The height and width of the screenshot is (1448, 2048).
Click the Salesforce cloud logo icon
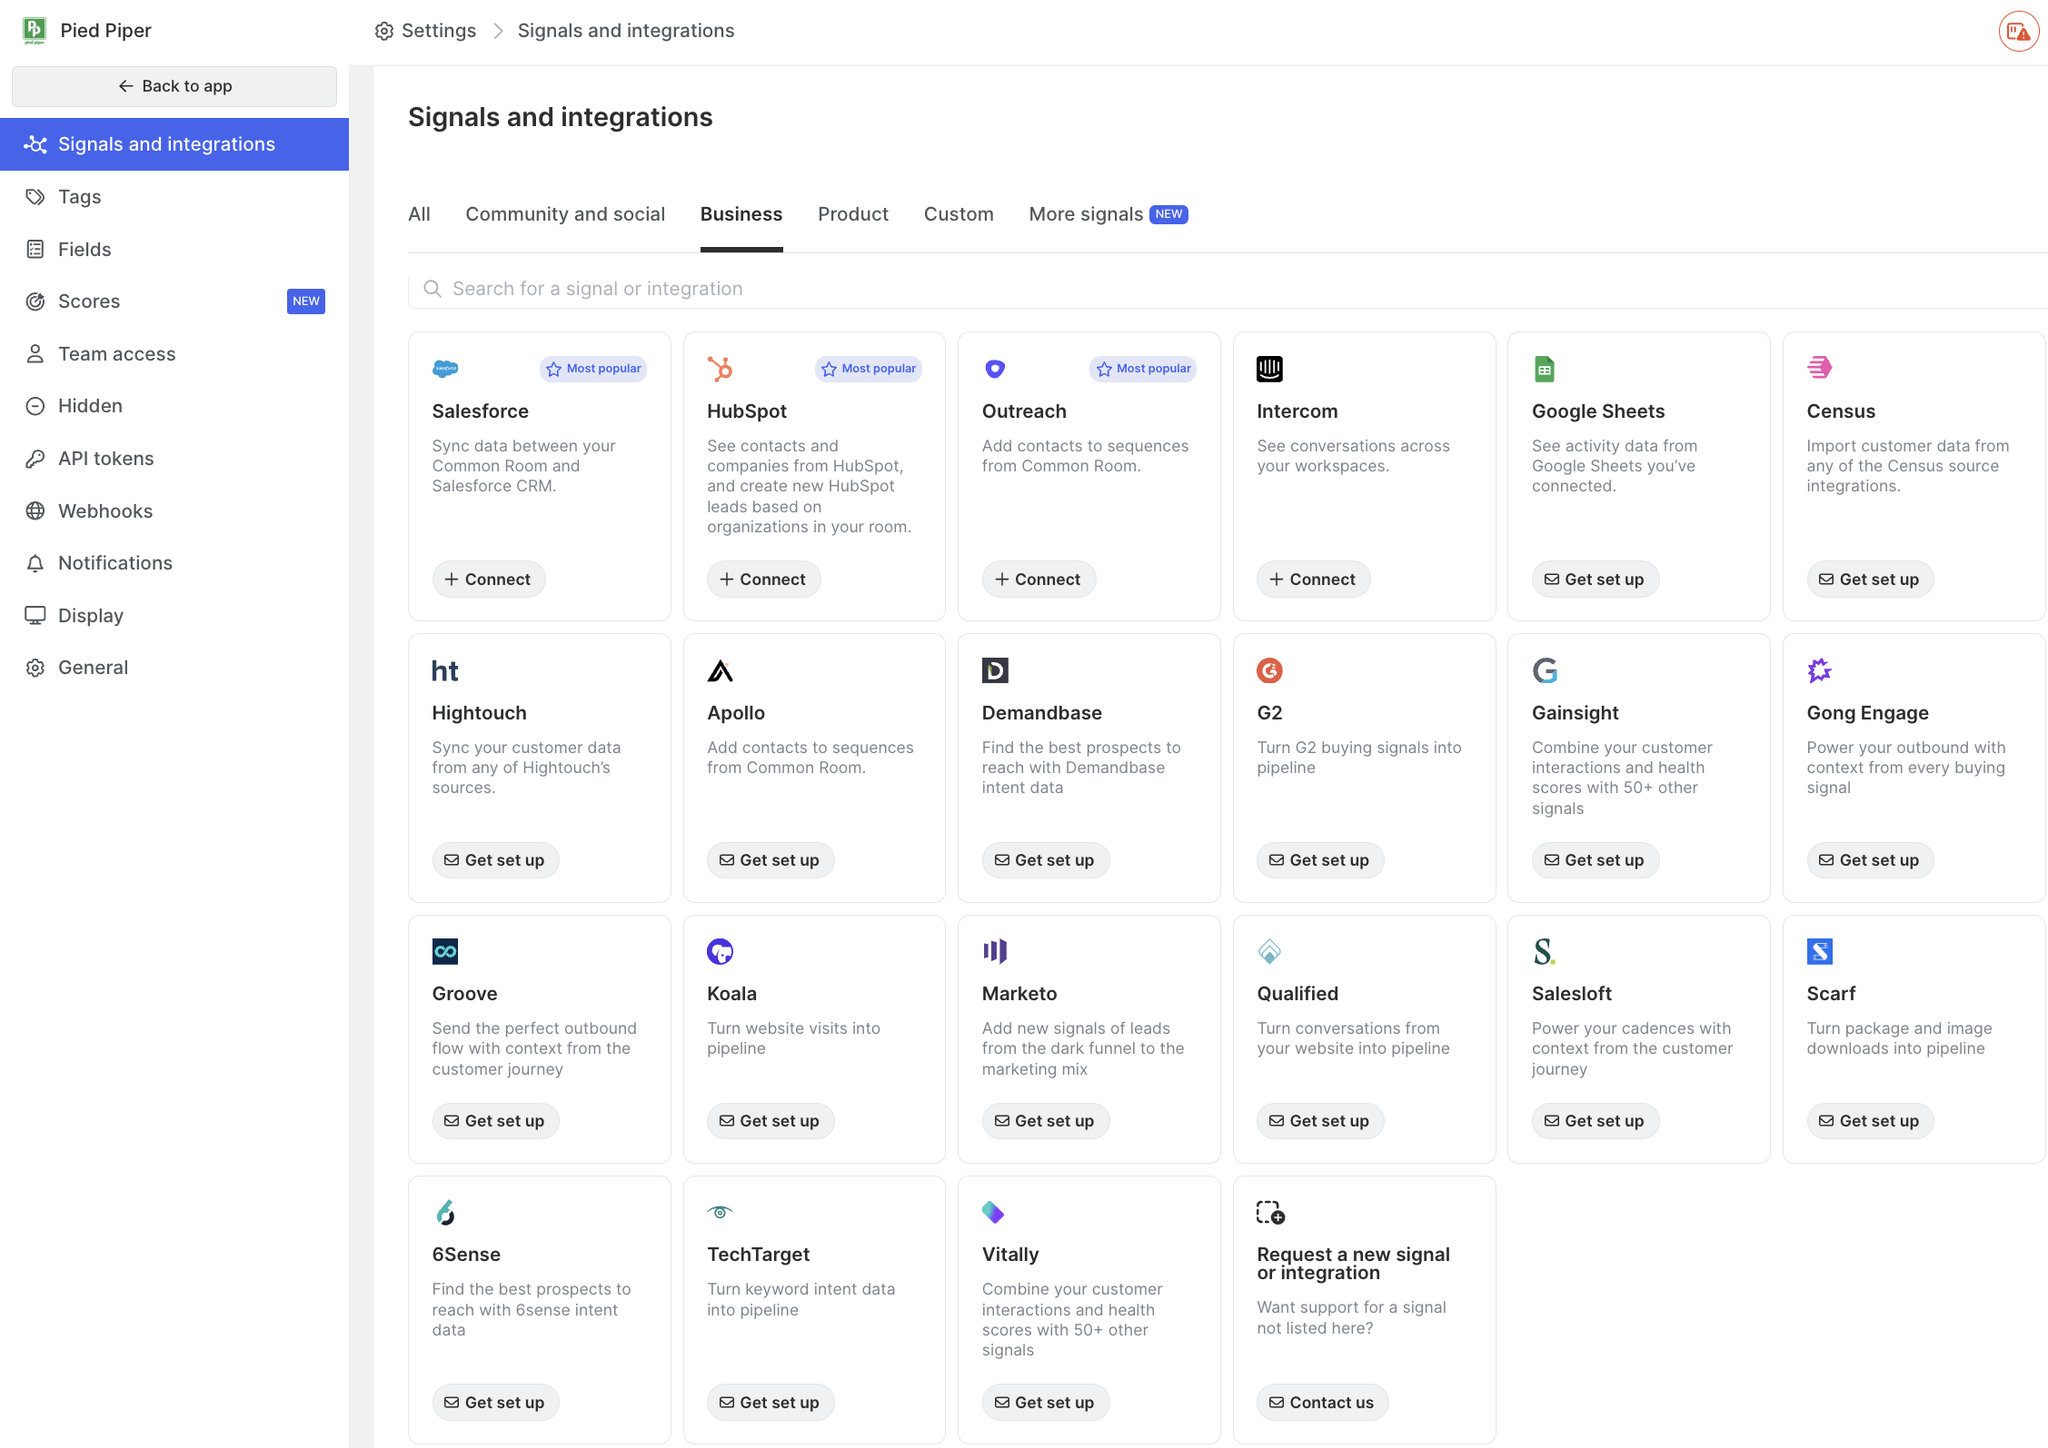tap(445, 369)
